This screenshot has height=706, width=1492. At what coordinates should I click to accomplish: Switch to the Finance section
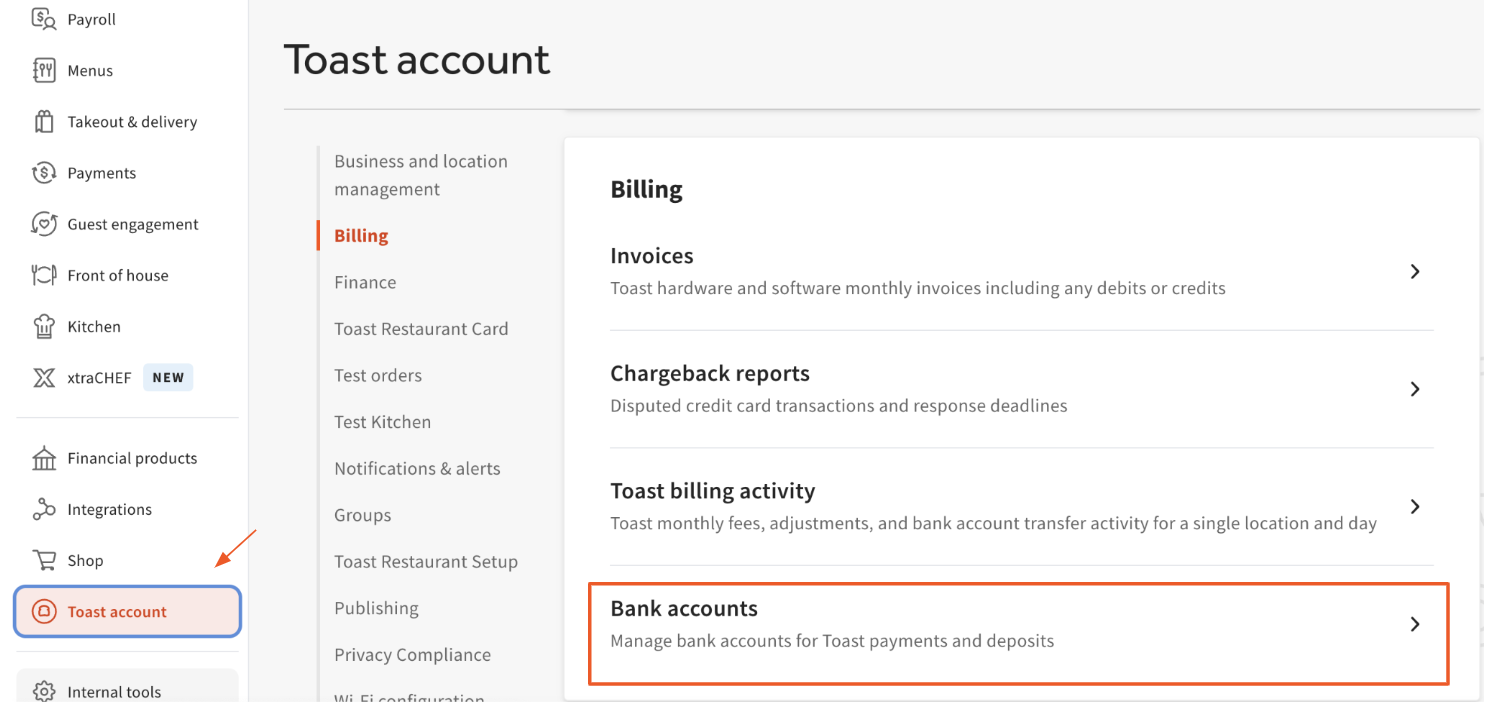(365, 282)
